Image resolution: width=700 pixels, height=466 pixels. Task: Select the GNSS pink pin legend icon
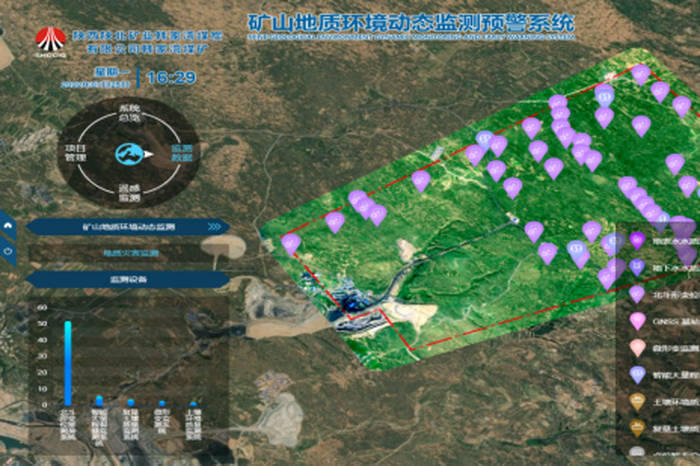[x=637, y=321]
